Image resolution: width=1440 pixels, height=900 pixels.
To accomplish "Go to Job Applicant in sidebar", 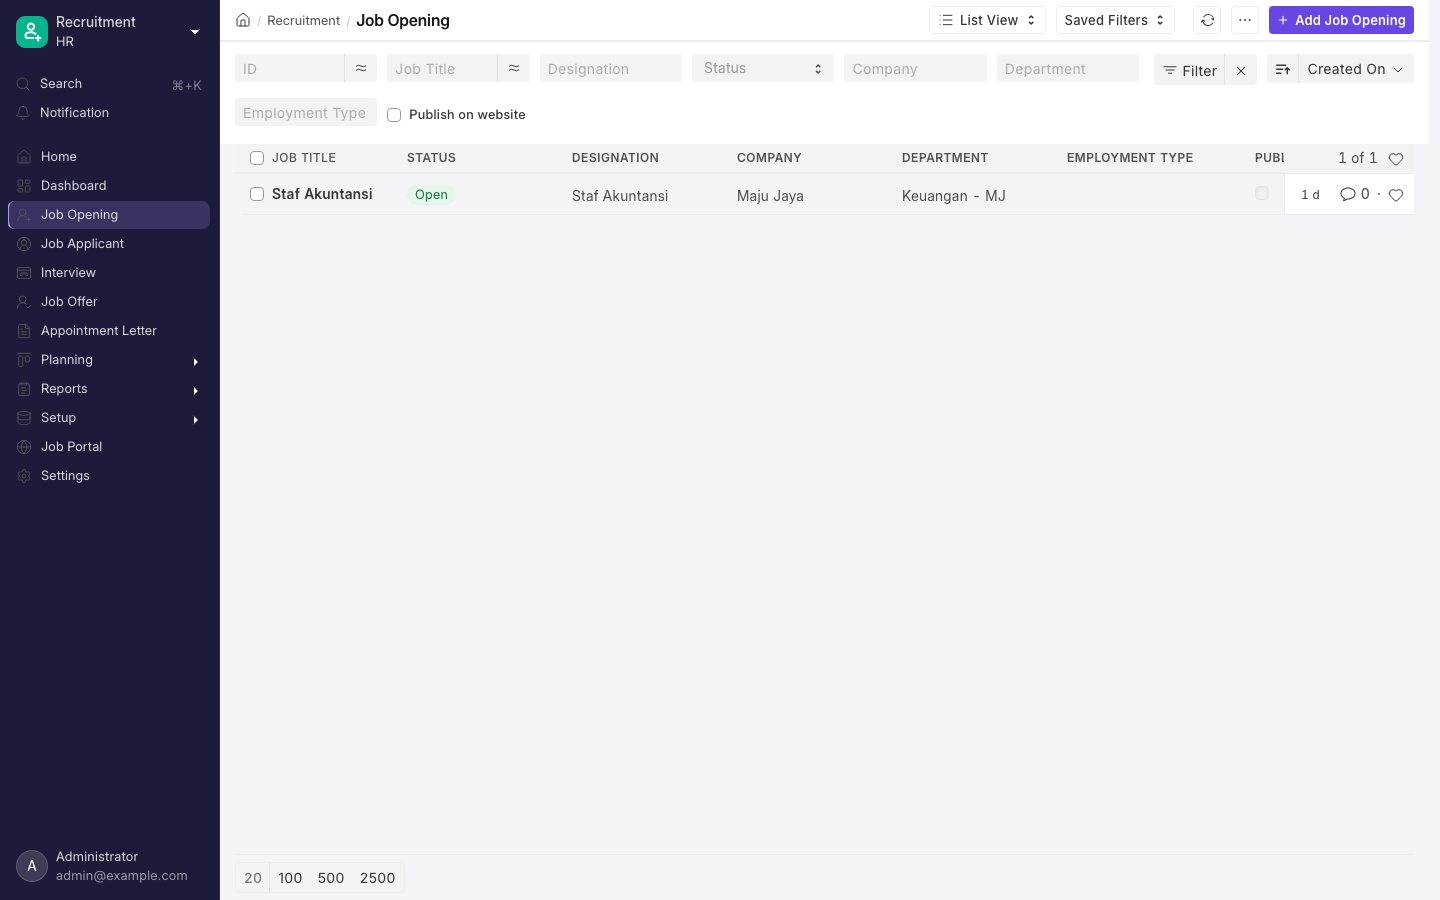I will [110, 244].
